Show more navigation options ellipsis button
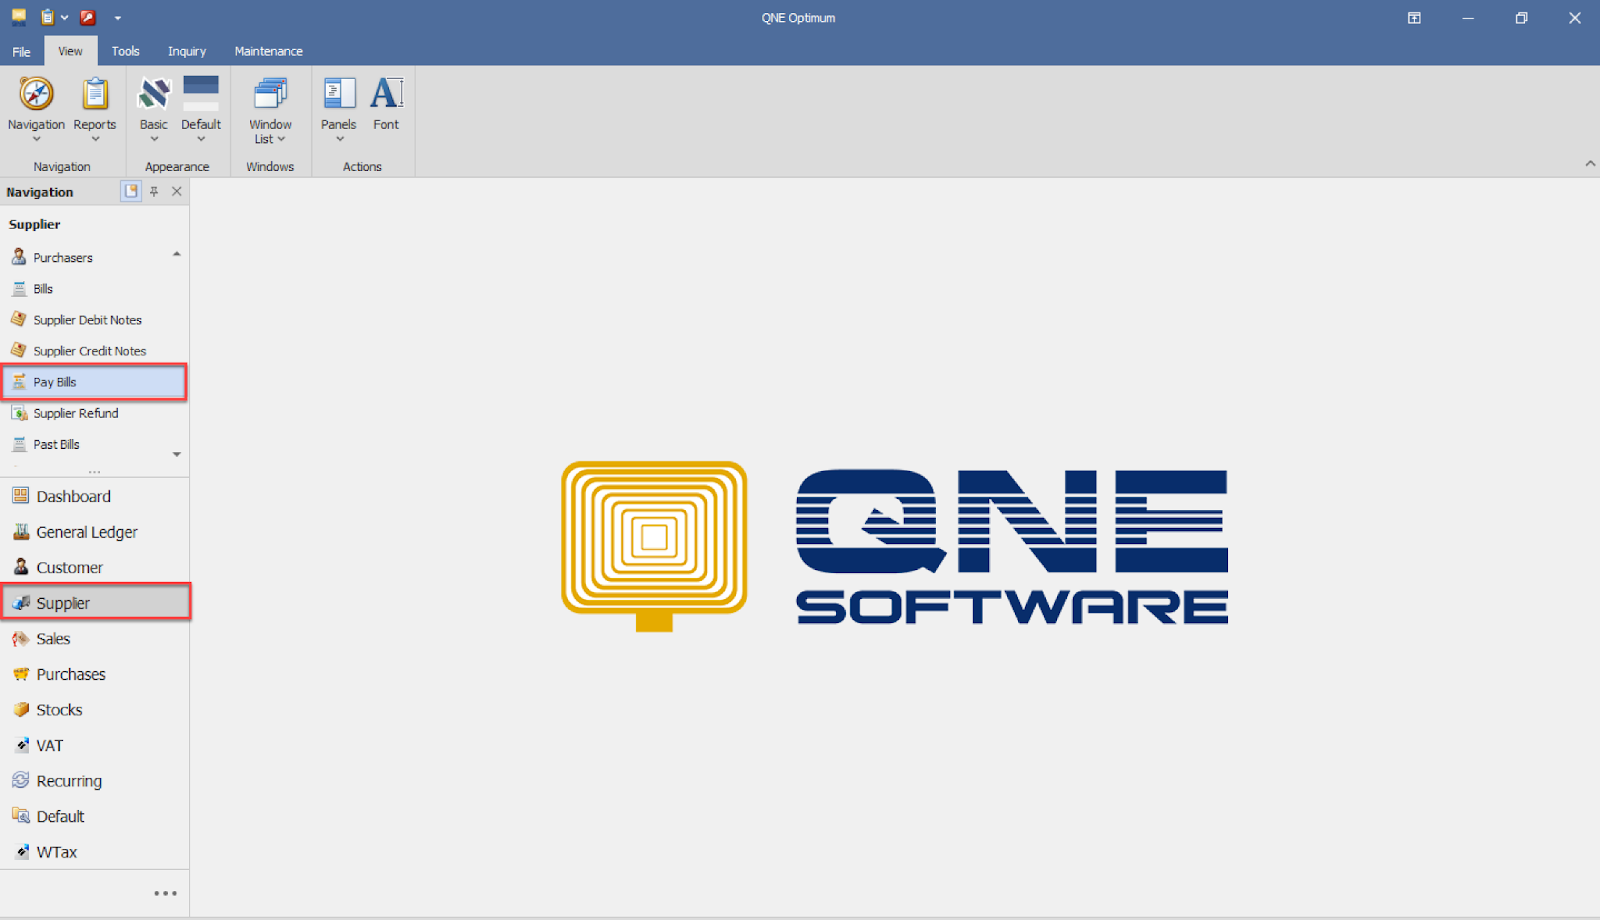Viewport: 1600px width, 920px height. (x=166, y=893)
